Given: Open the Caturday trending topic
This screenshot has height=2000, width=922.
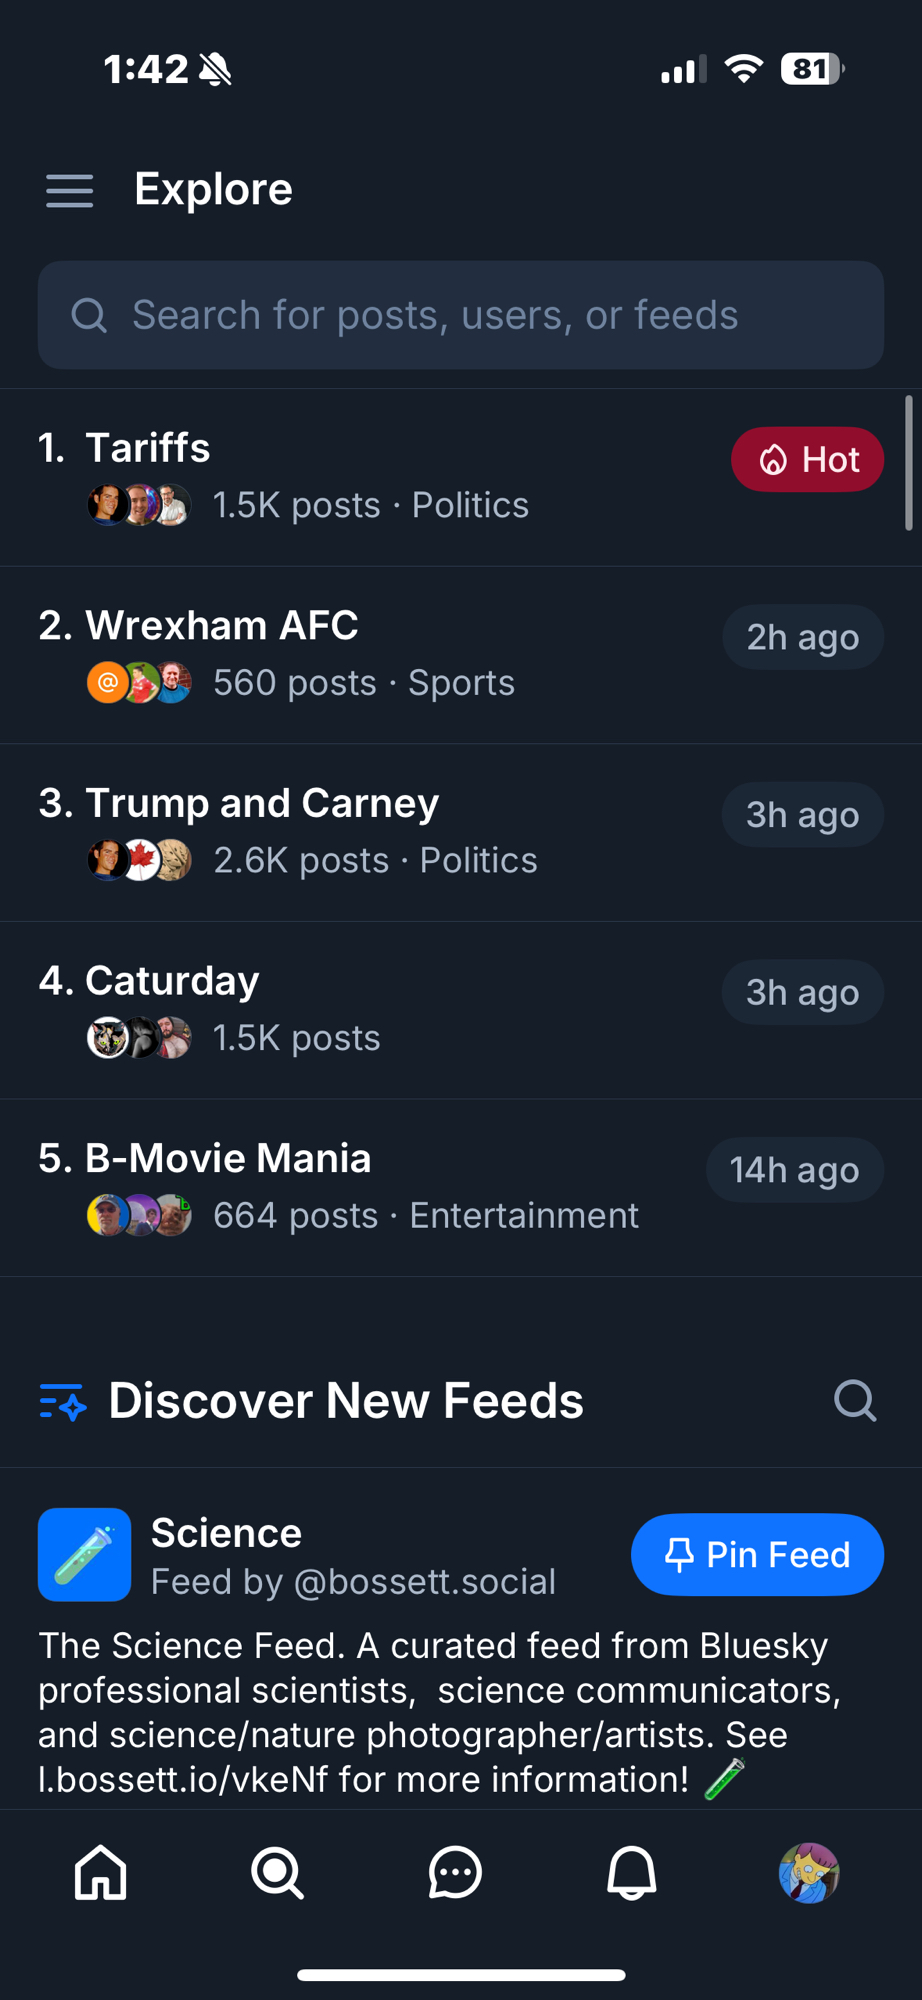Looking at the screenshot, I should (x=172, y=981).
